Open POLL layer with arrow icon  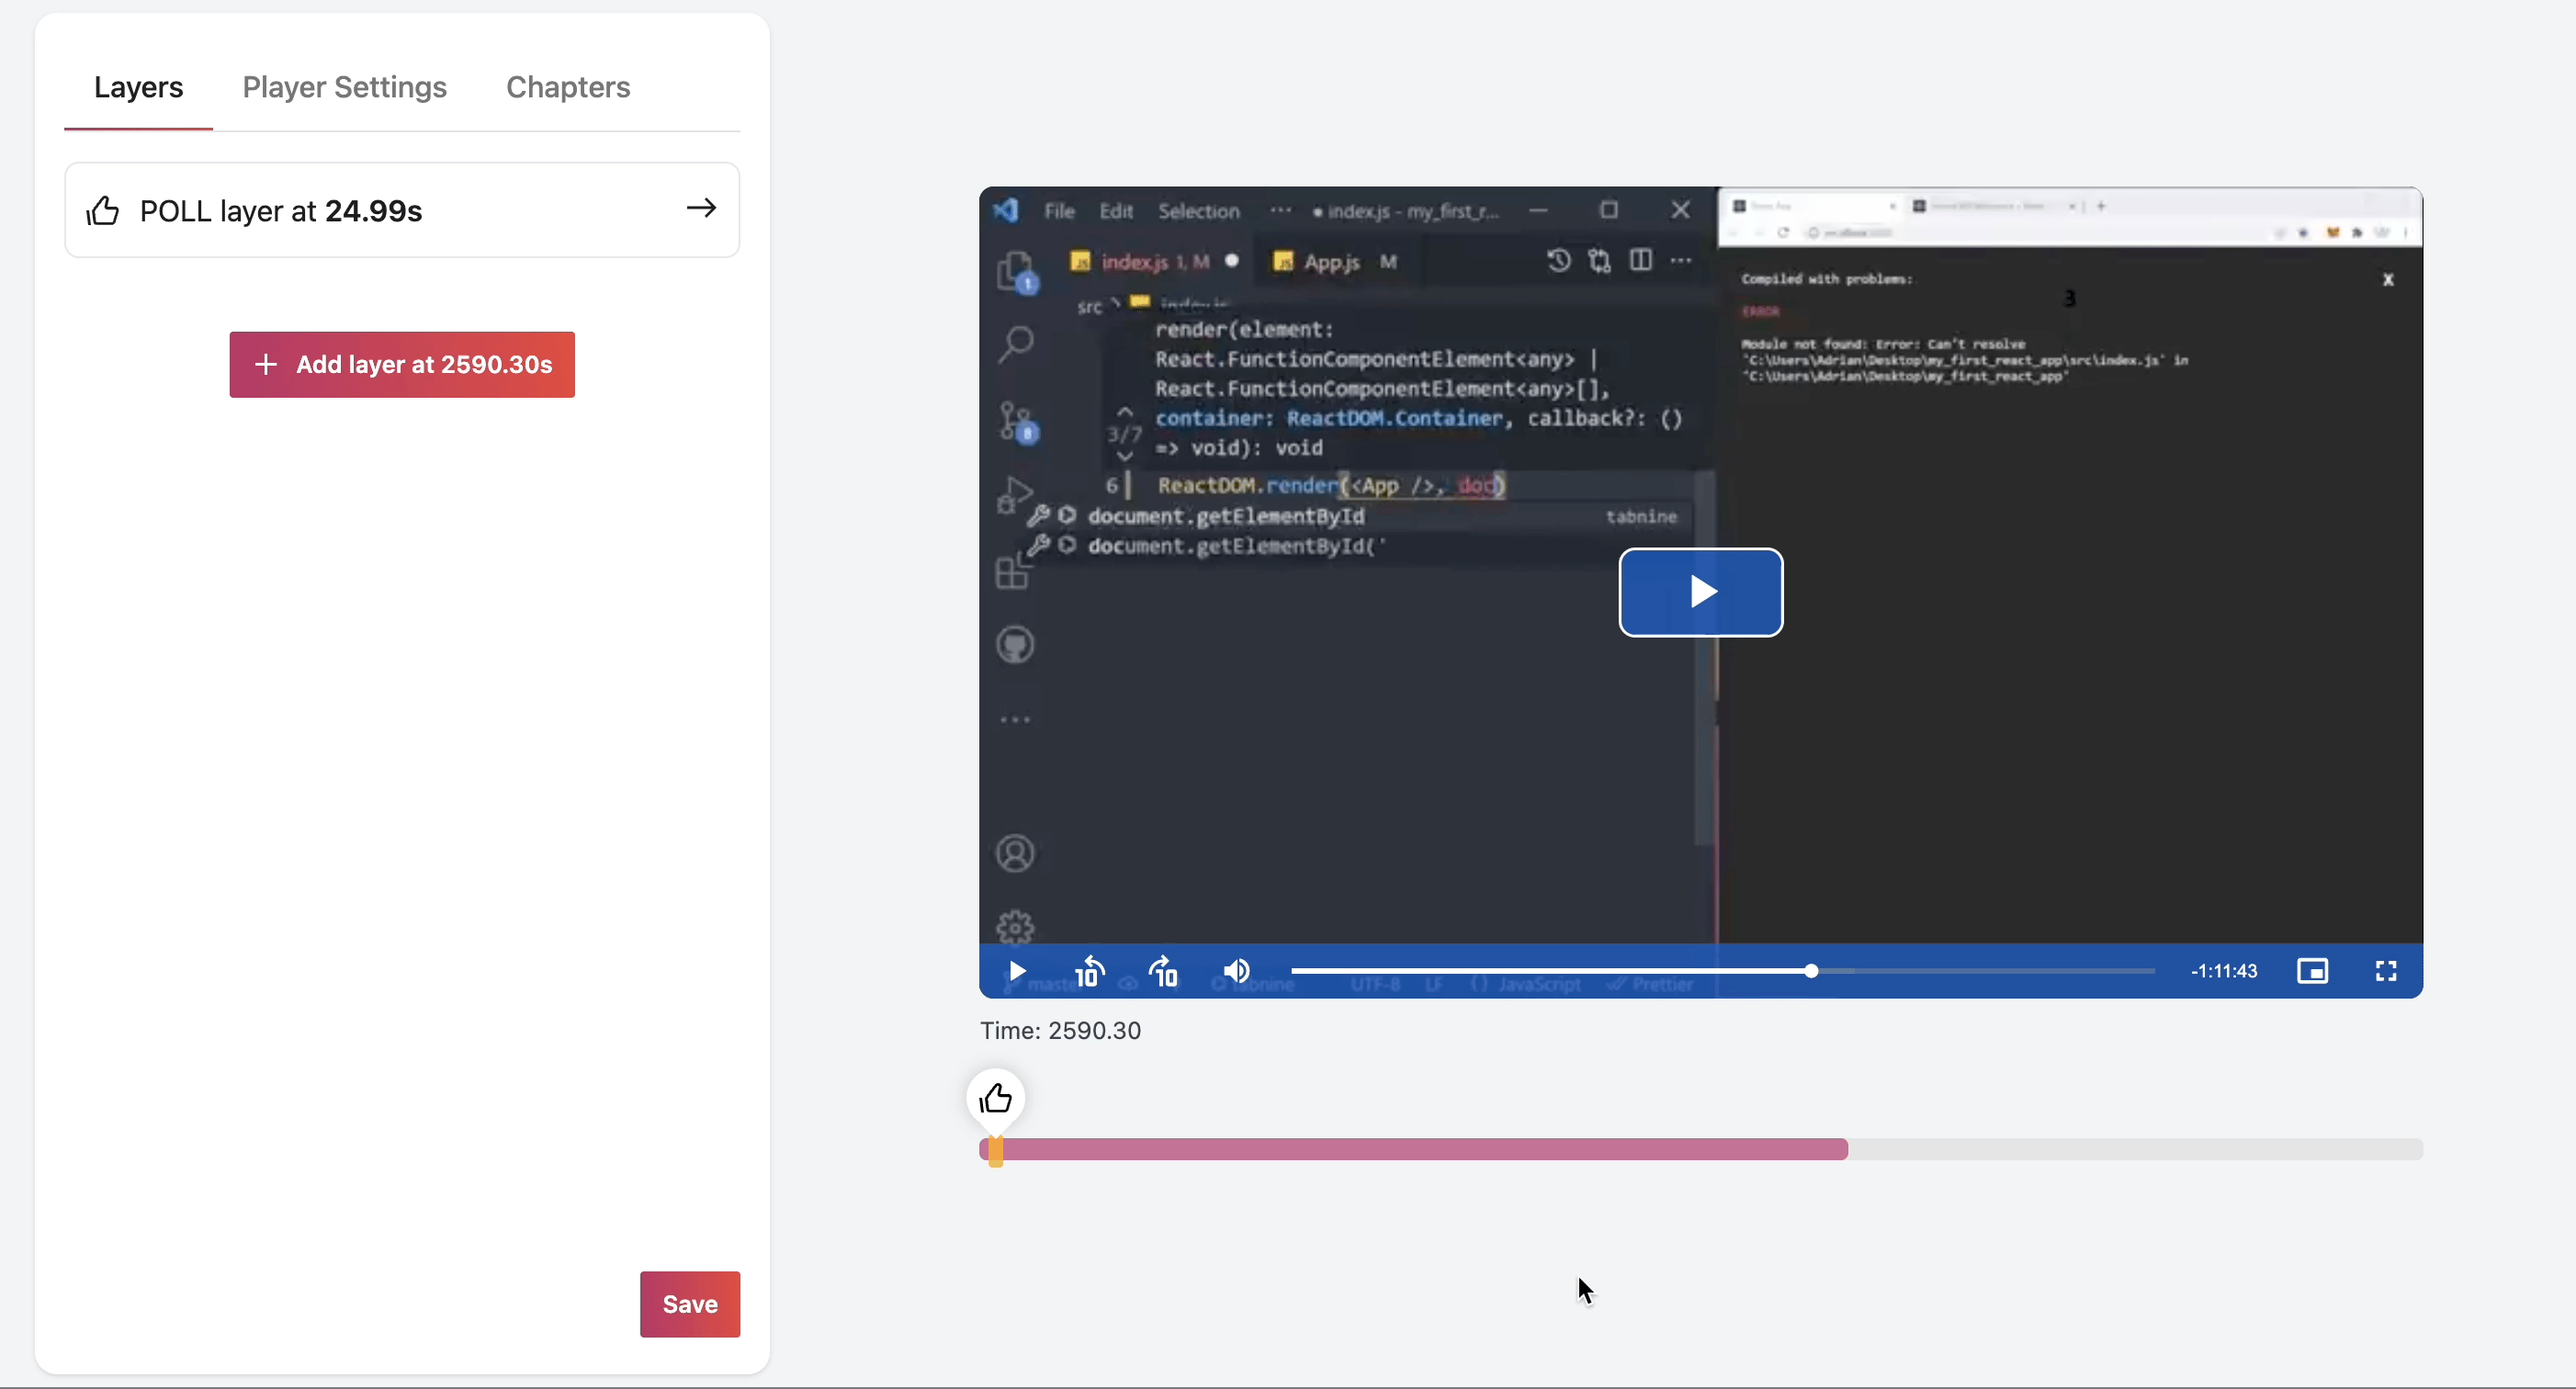point(701,208)
